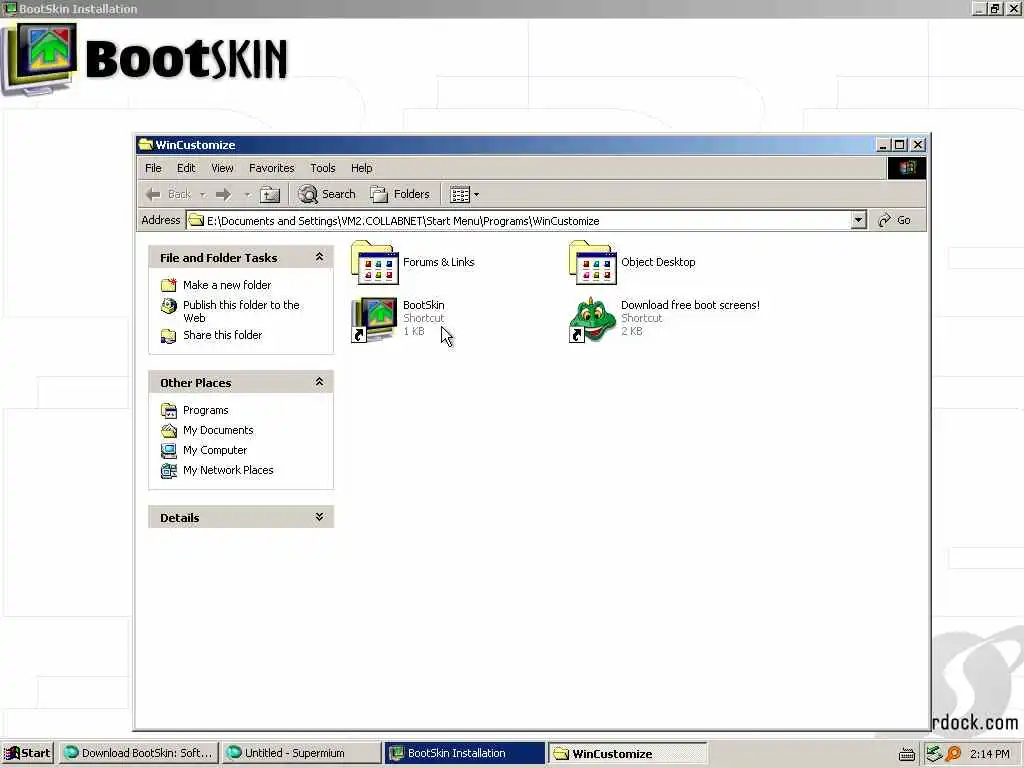Select the Object Desktop folder name
Viewport: 1024px width, 768px height.
pyautogui.click(x=658, y=262)
